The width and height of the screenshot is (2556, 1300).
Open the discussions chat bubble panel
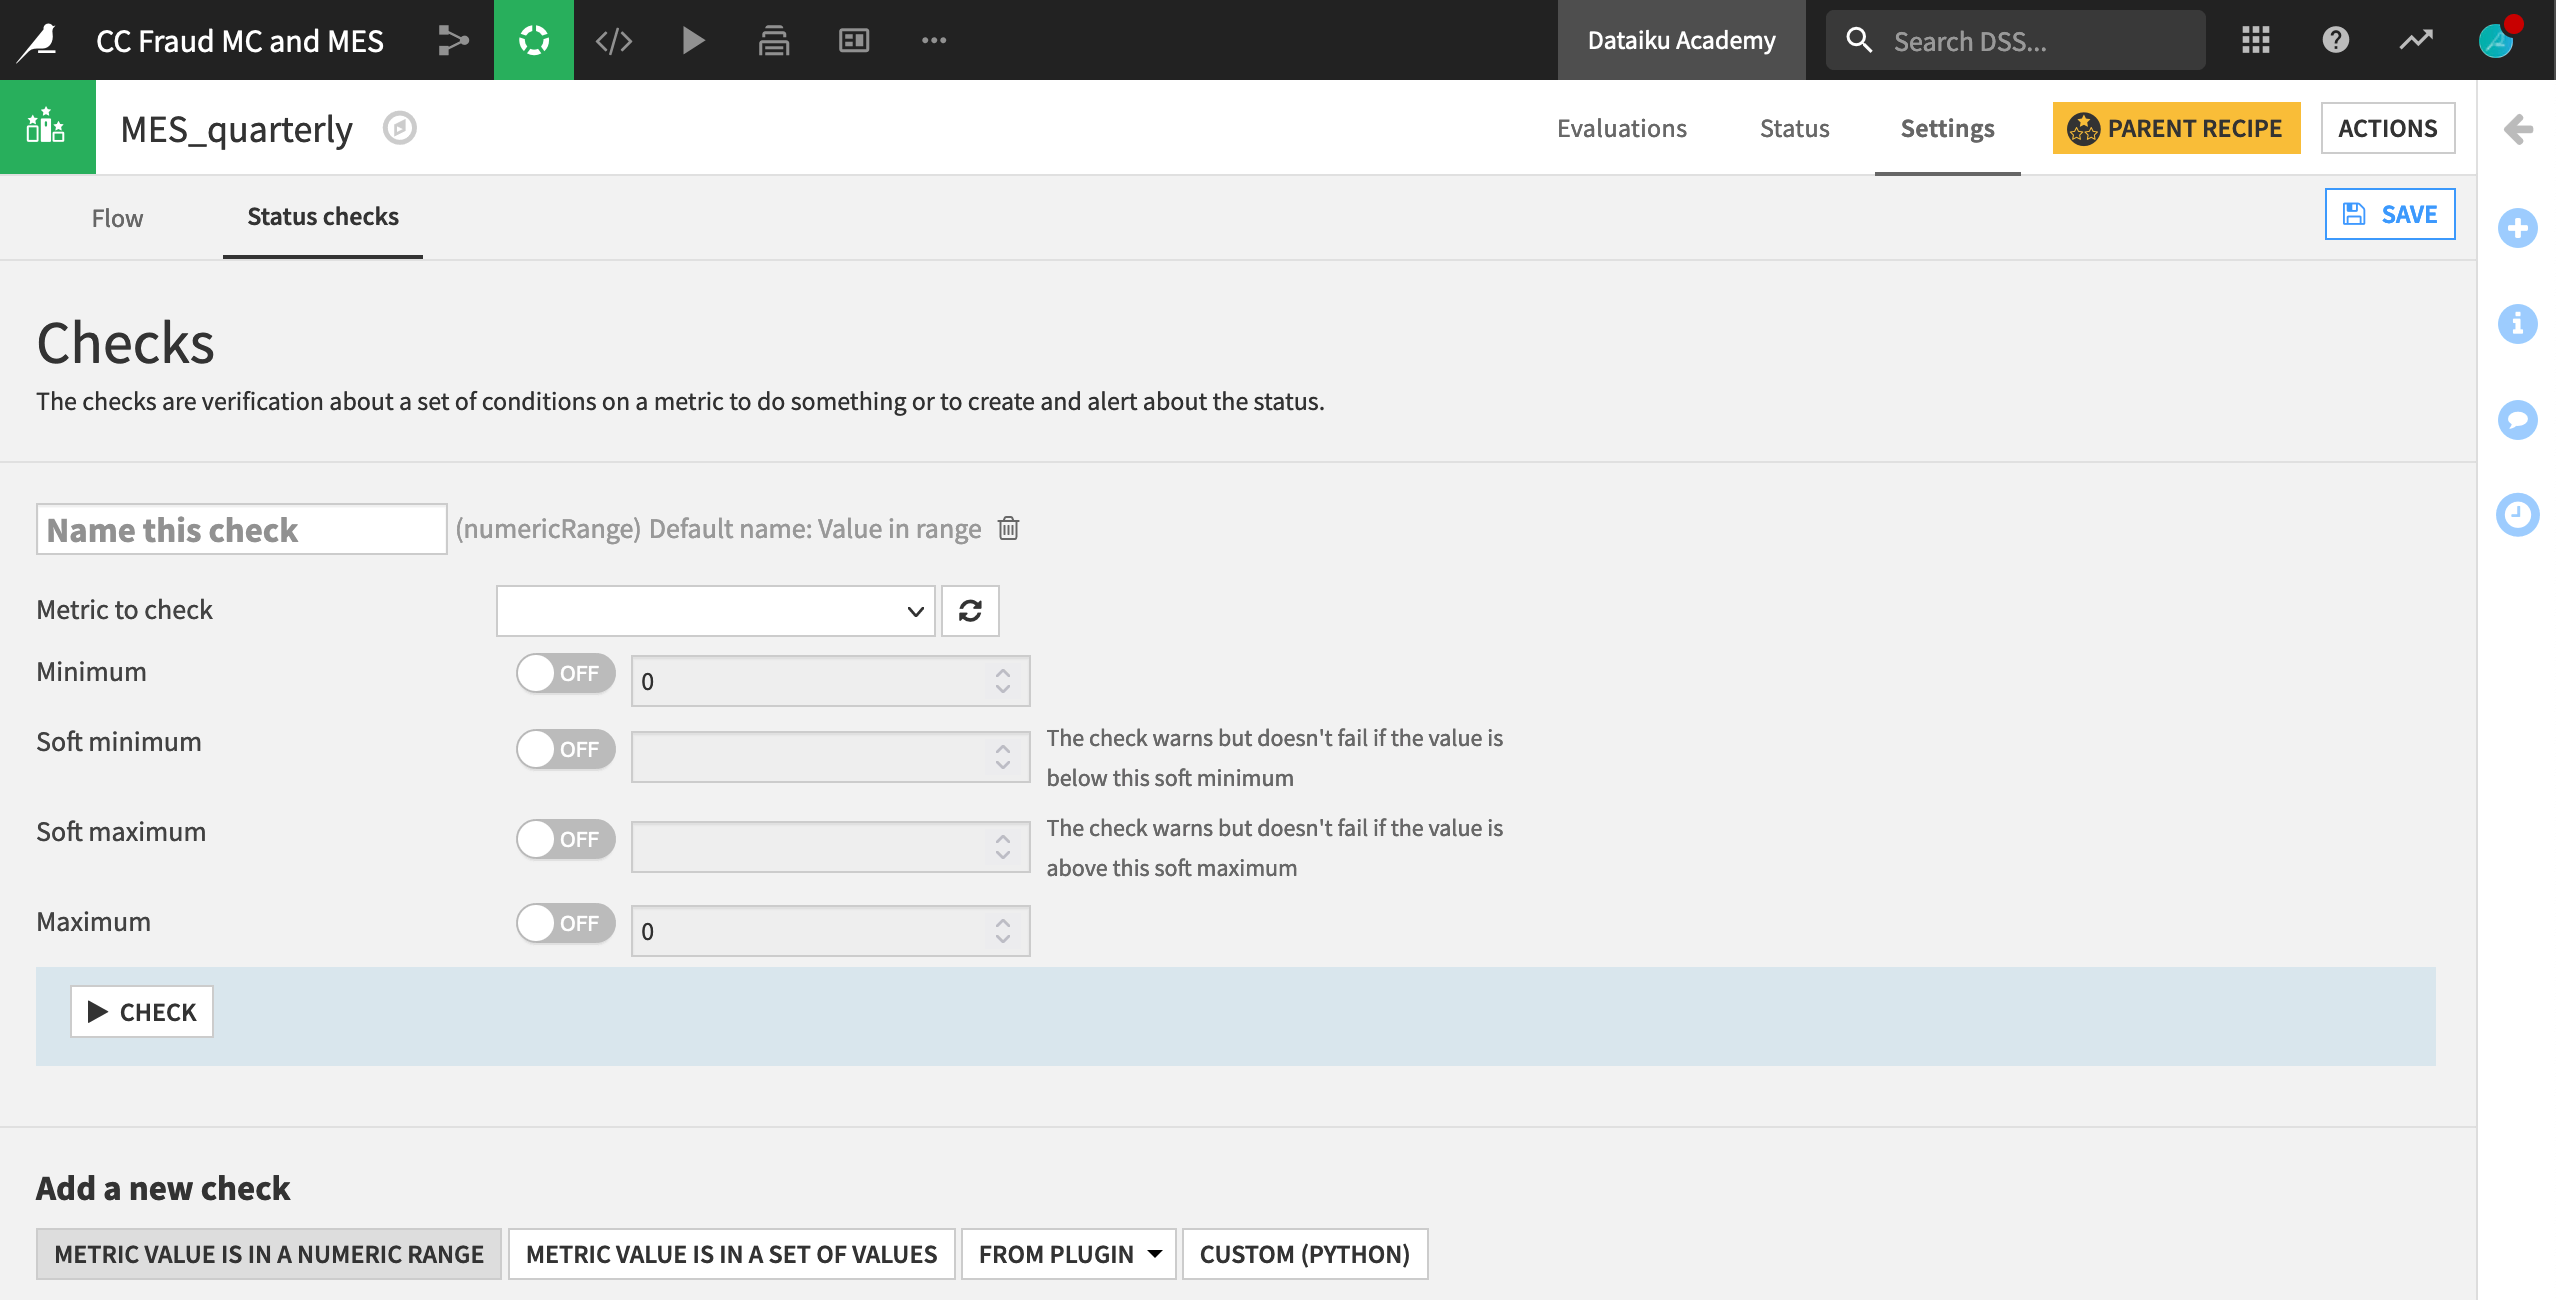click(x=2518, y=419)
